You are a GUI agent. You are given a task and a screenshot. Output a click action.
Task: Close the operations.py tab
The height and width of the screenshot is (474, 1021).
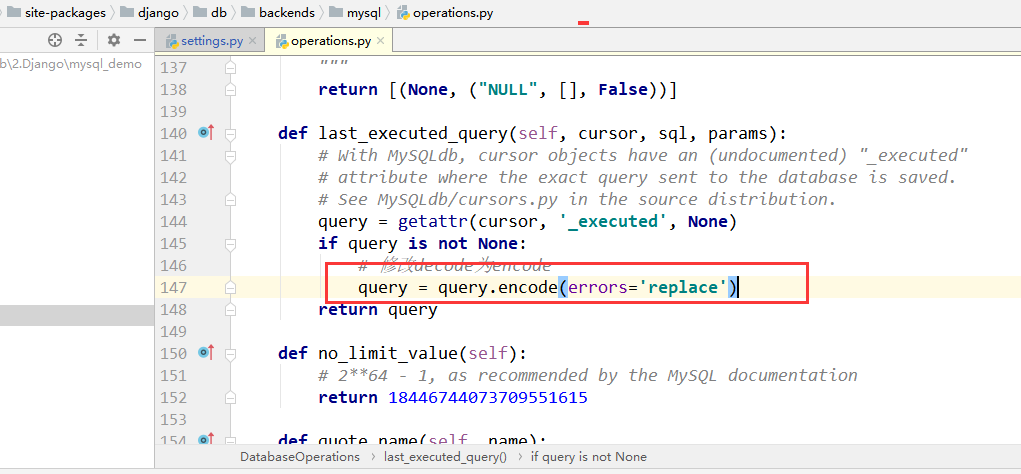[381, 41]
